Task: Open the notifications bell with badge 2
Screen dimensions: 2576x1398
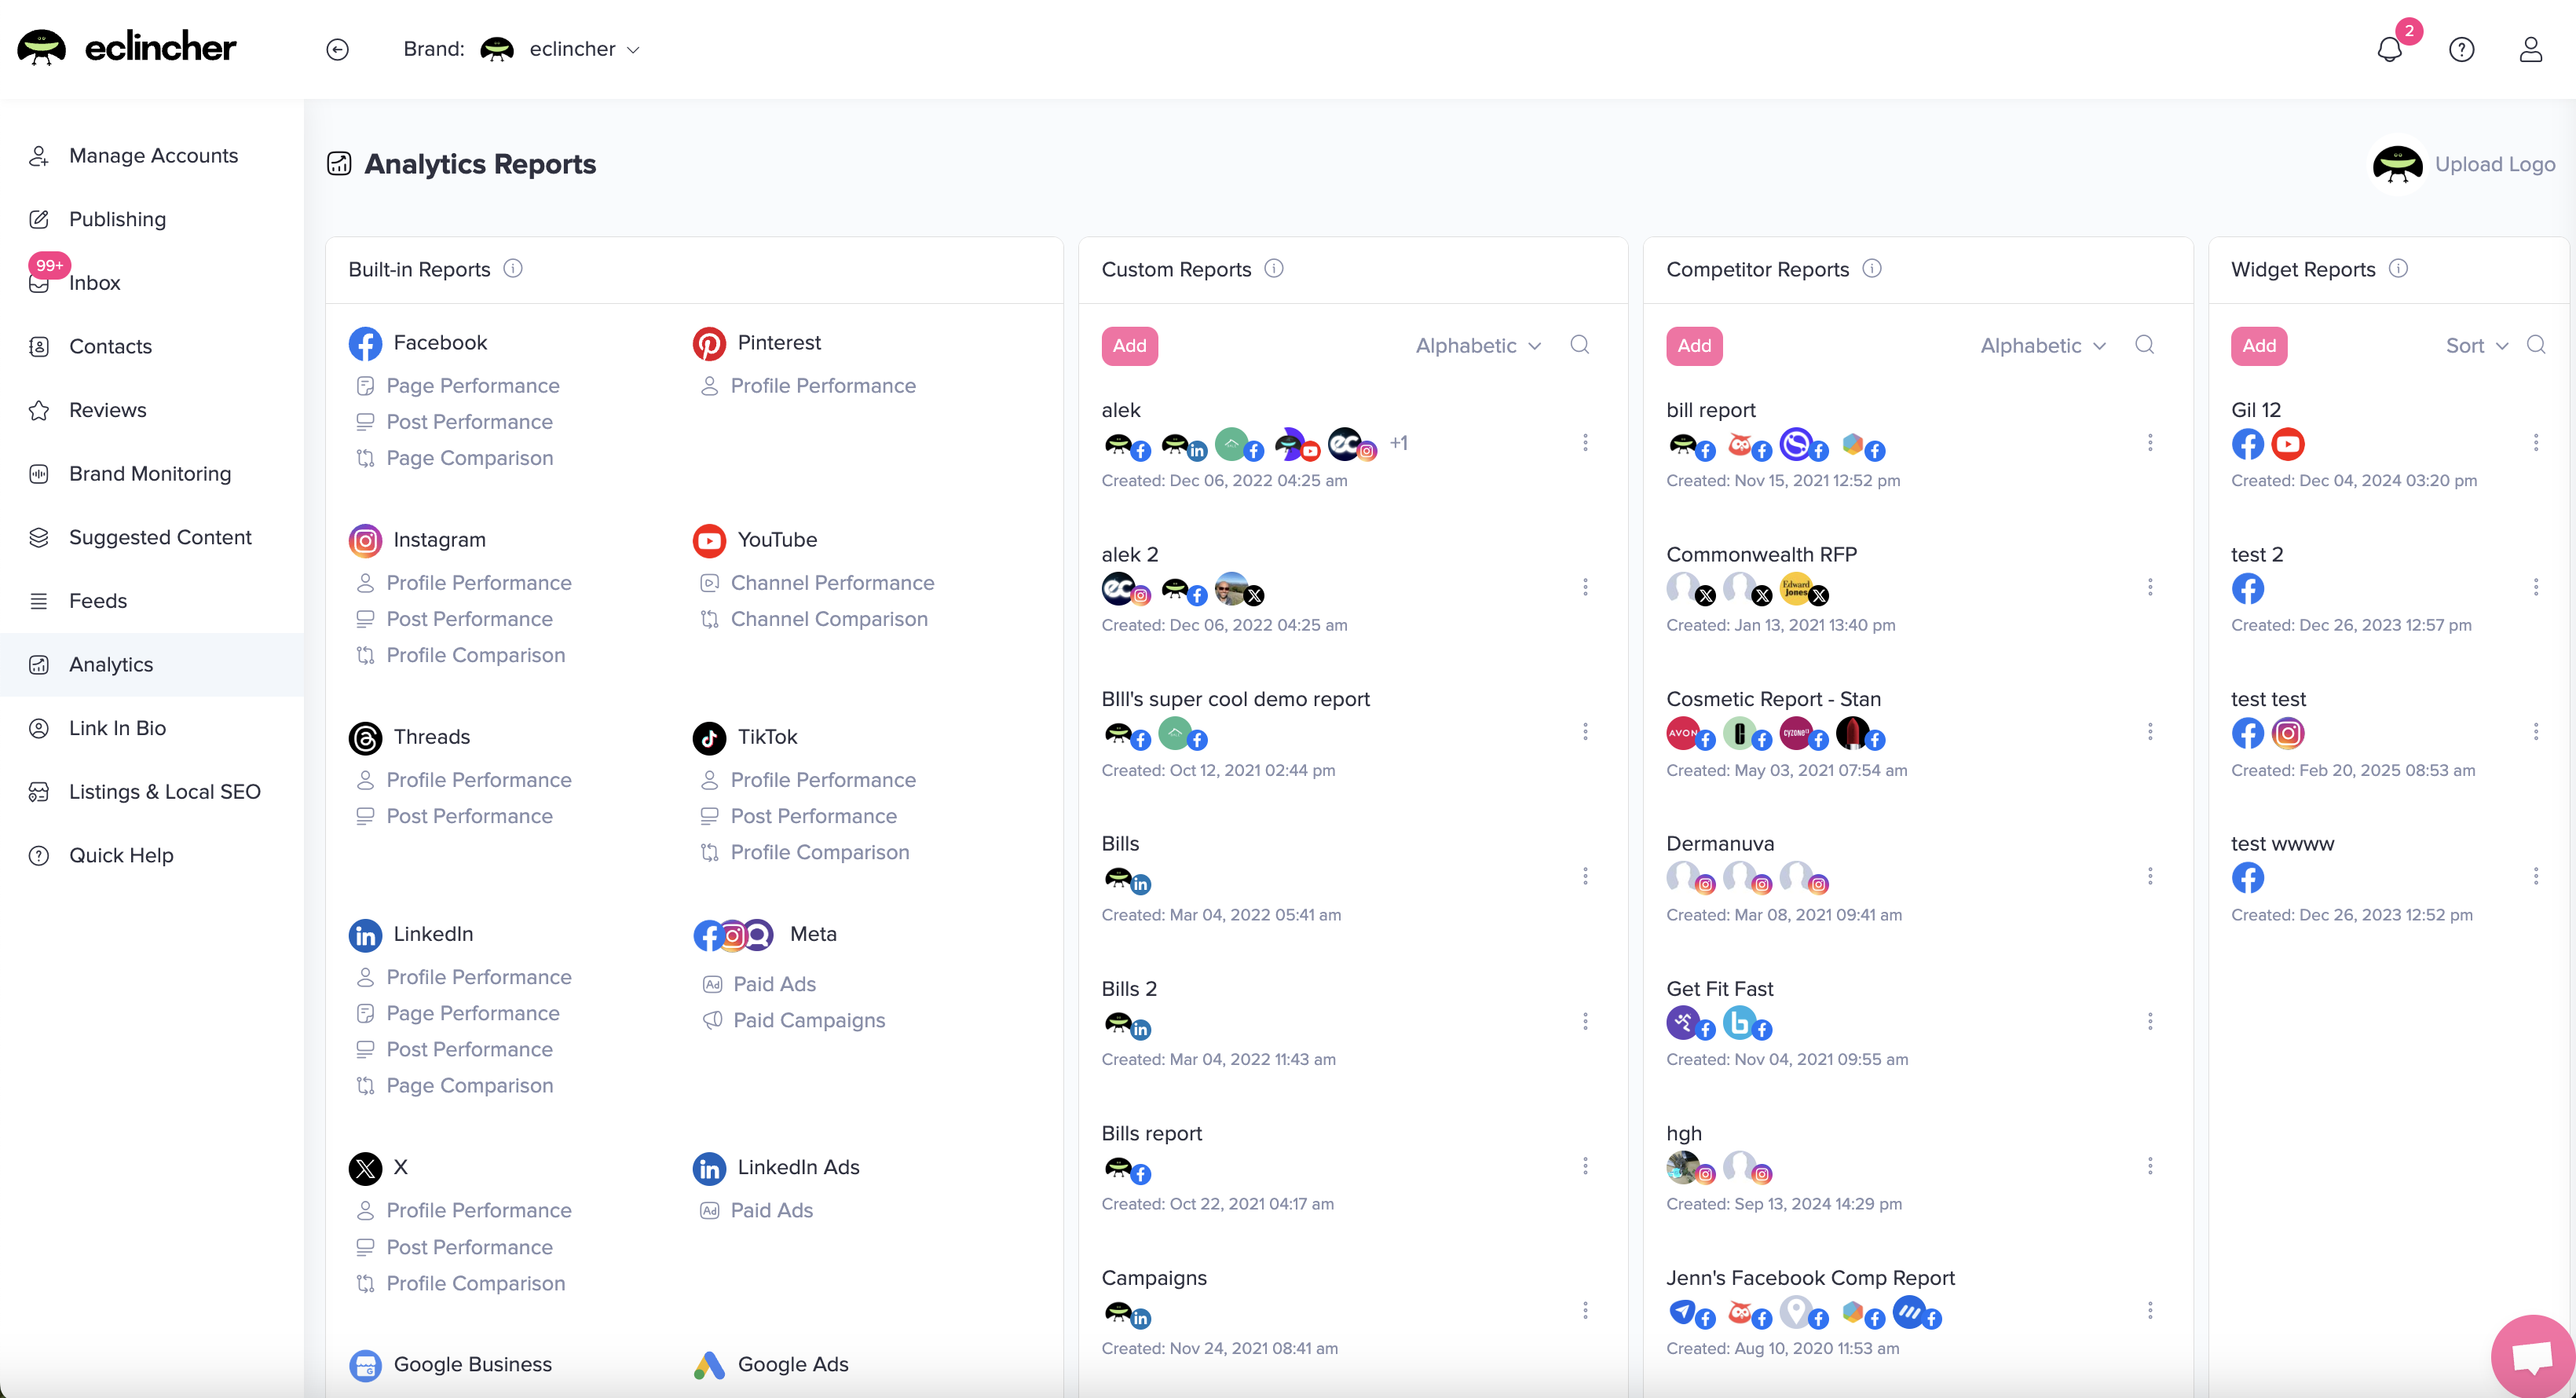Action: 2391,48
